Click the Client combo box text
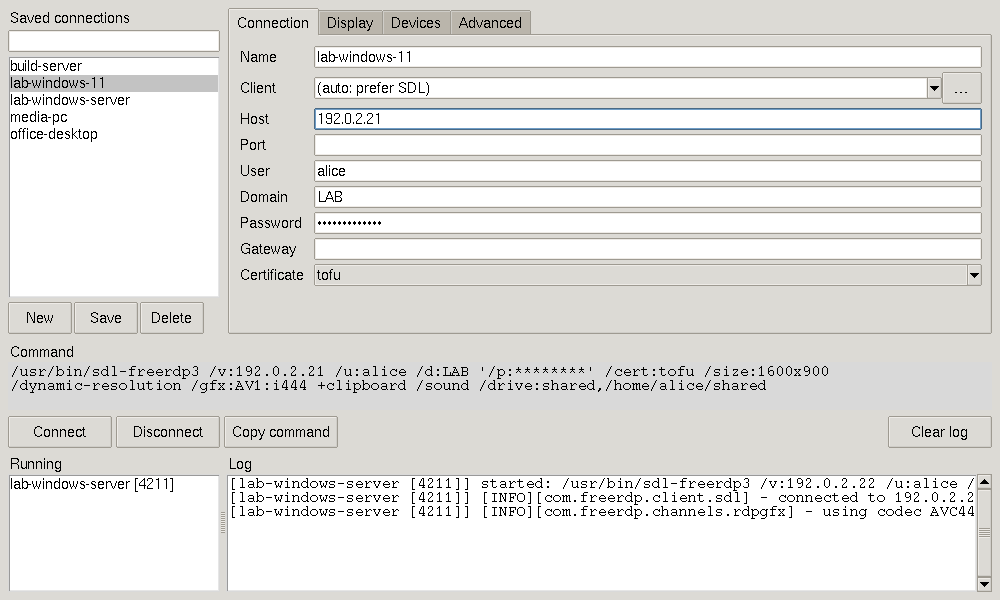 click(x=620, y=88)
